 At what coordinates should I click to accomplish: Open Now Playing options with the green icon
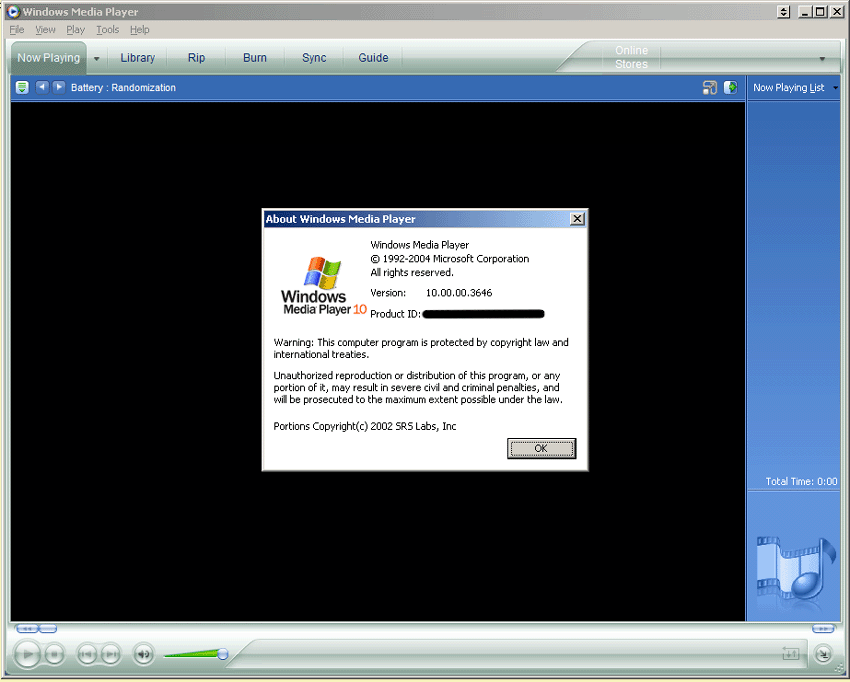(22, 87)
